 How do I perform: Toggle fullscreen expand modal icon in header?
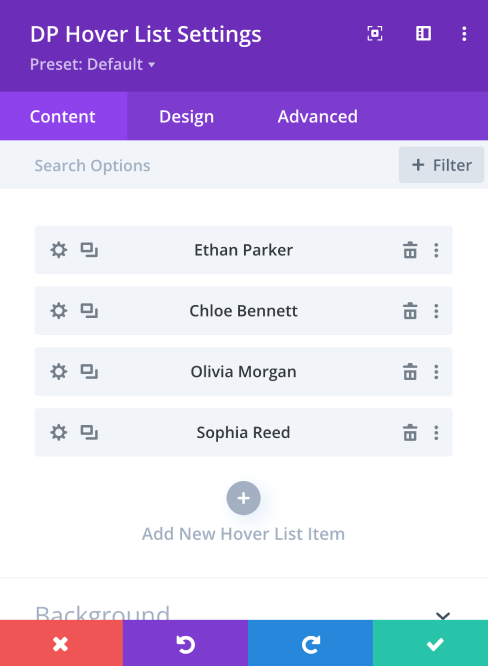[375, 34]
